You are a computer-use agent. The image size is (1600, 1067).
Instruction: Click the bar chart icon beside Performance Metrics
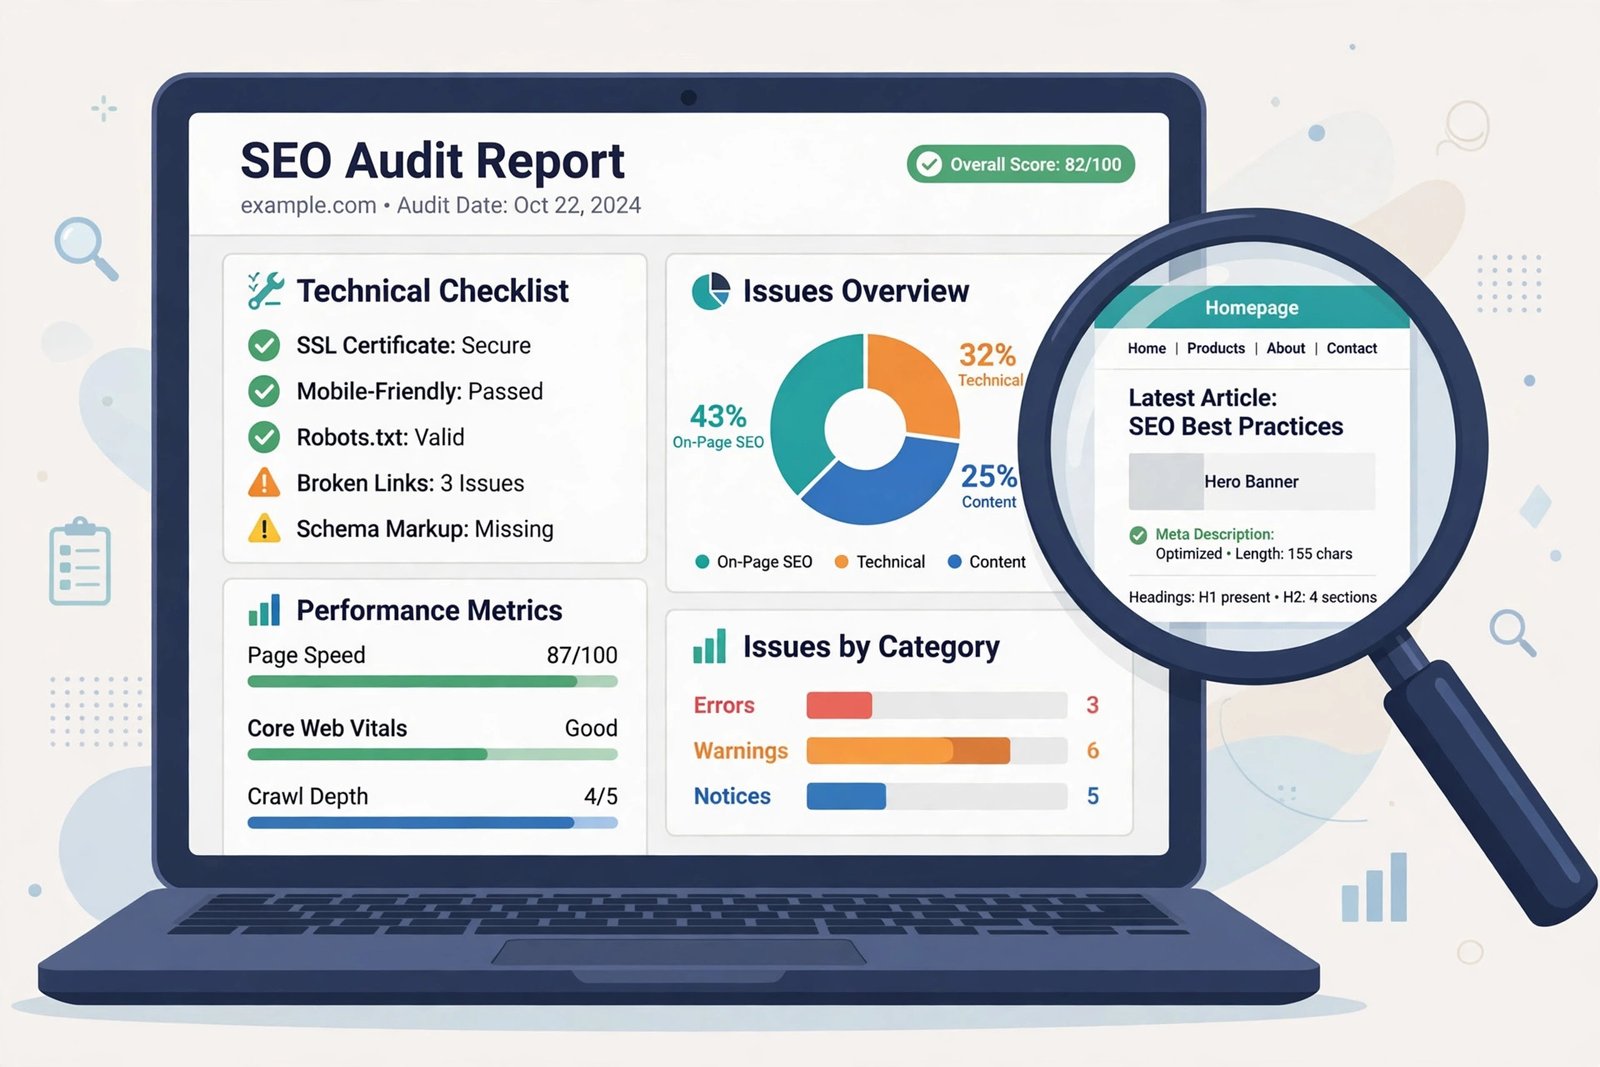pyautogui.click(x=264, y=610)
